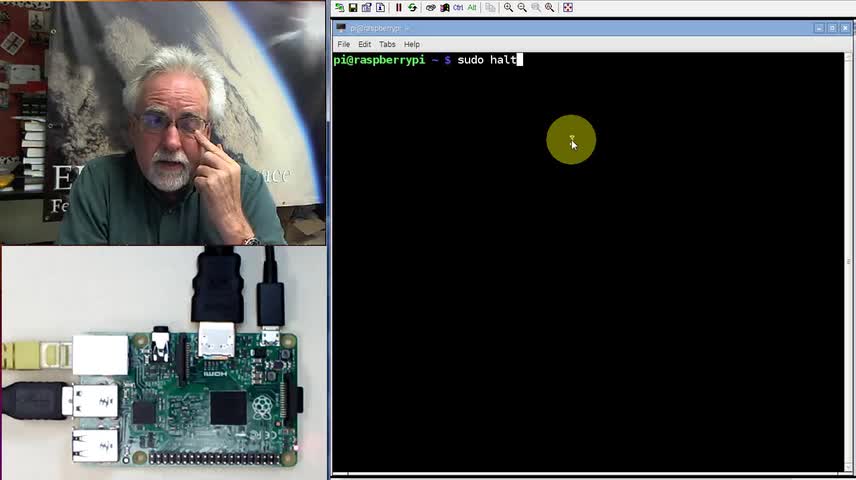Open the File menu in terminal
The height and width of the screenshot is (480, 856).
(343, 44)
